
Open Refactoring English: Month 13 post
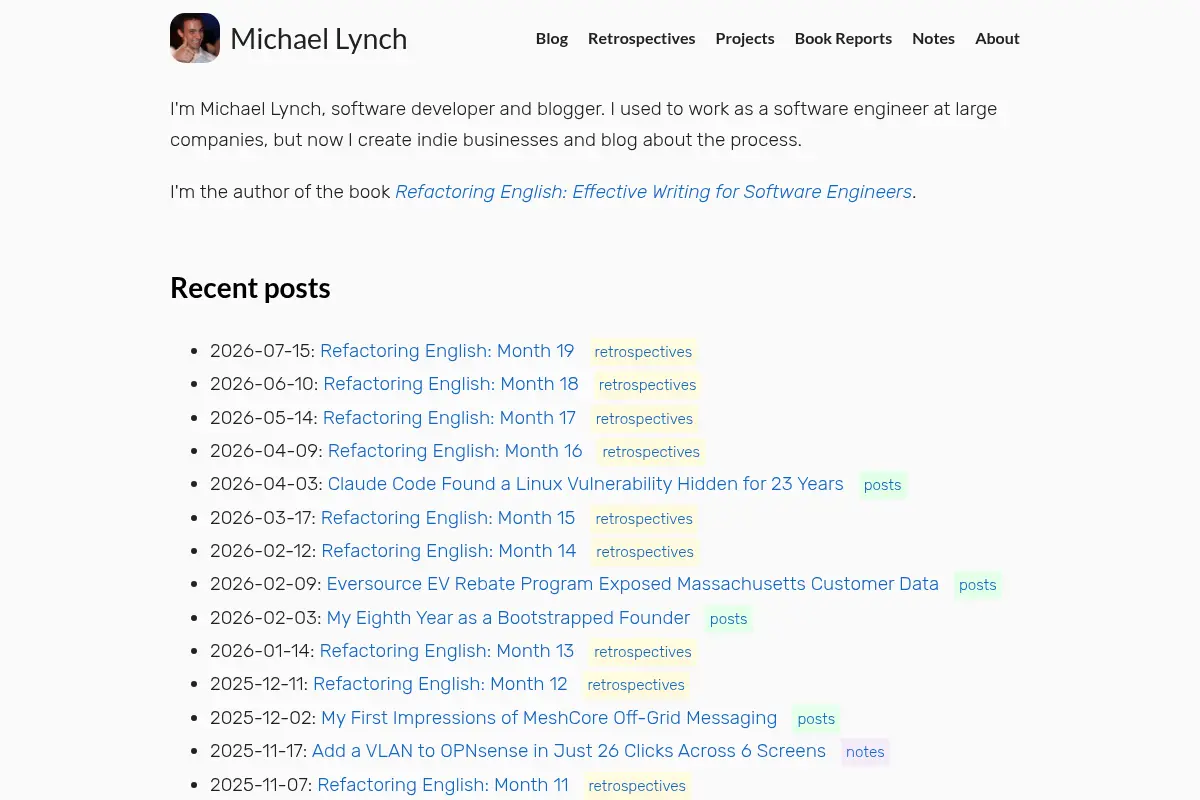pyautogui.click(x=447, y=651)
